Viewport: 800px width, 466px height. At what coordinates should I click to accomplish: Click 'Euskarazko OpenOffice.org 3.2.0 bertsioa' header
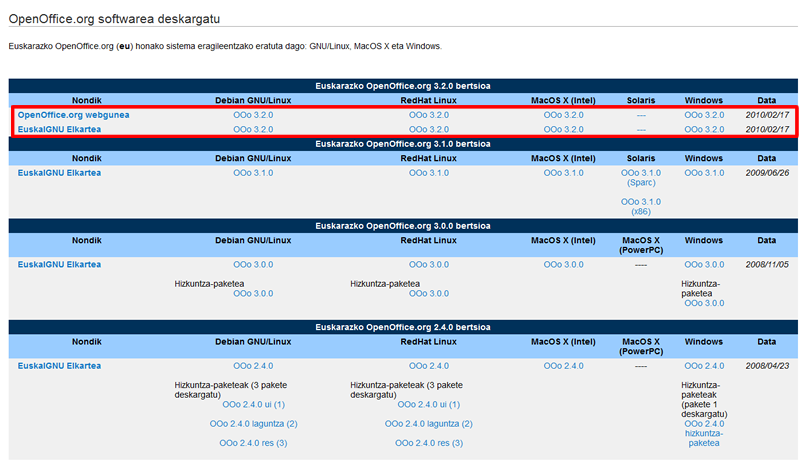[403, 86]
